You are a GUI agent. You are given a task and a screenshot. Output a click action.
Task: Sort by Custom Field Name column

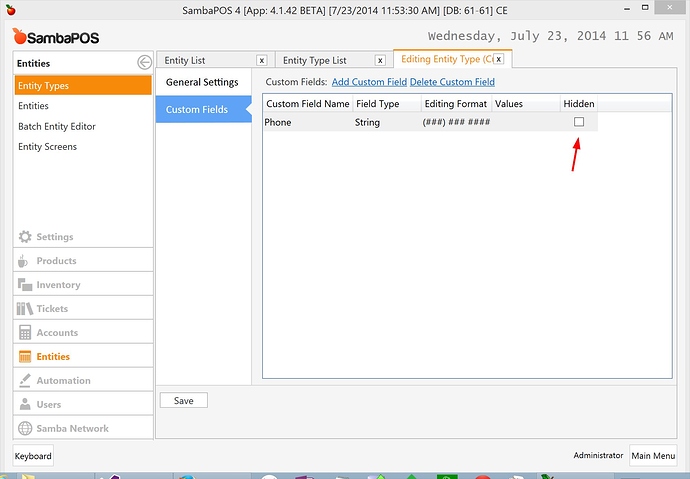(308, 104)
